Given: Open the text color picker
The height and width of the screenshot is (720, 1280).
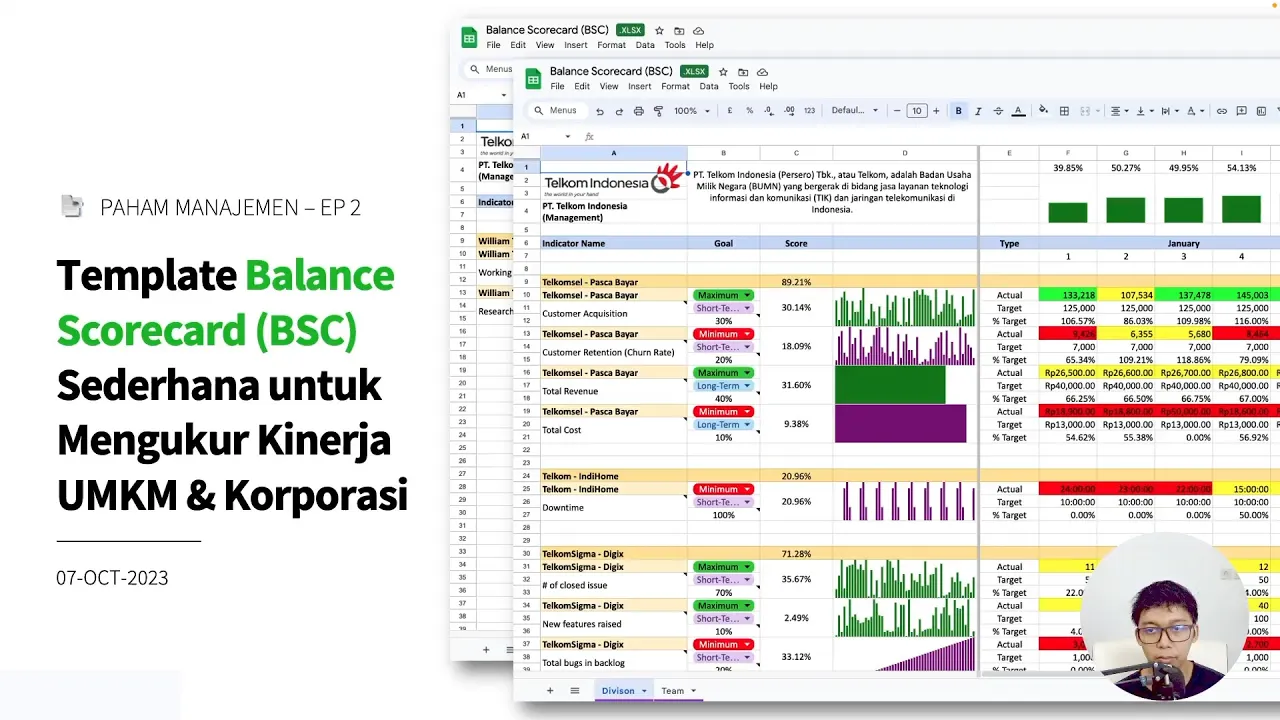Looking at the screenshot, I should click(x=1018, y=111).
